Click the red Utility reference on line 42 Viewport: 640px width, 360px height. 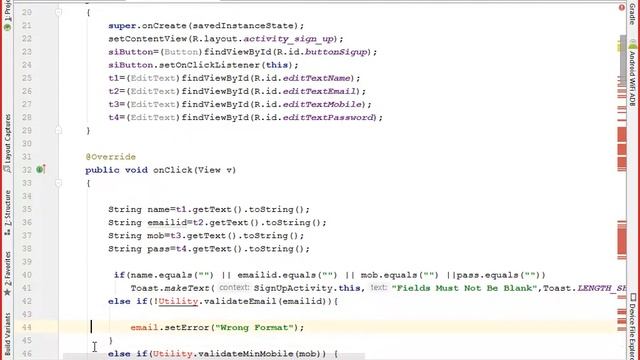coord(178,301)
